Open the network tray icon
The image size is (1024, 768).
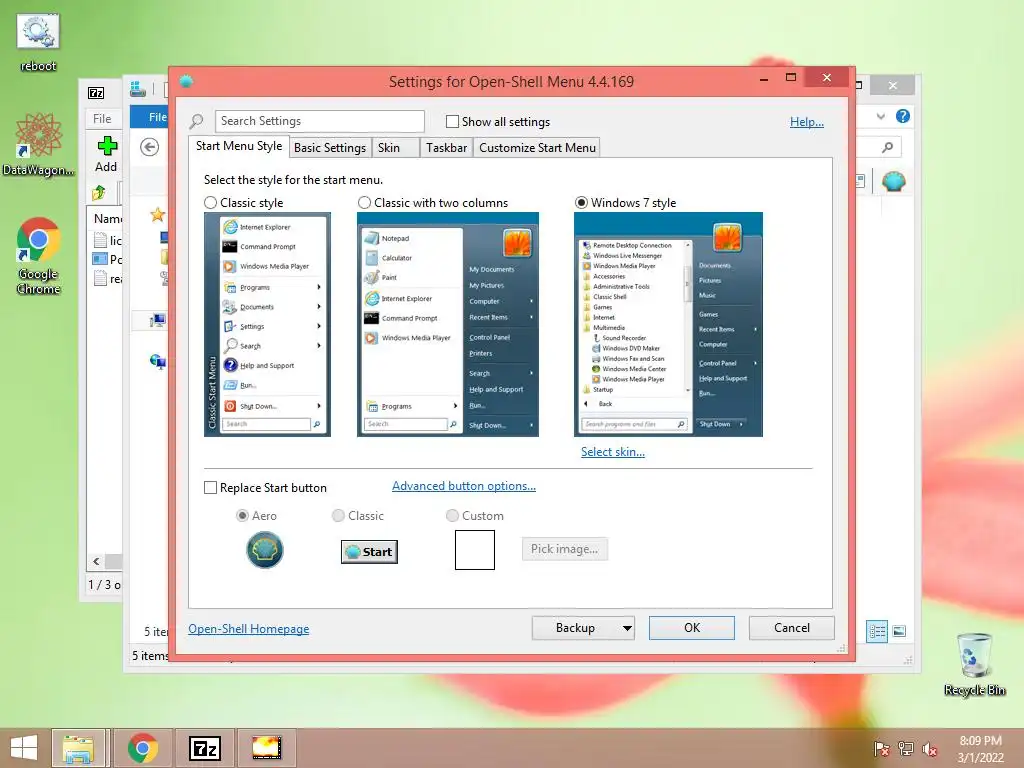click(906, 749)
